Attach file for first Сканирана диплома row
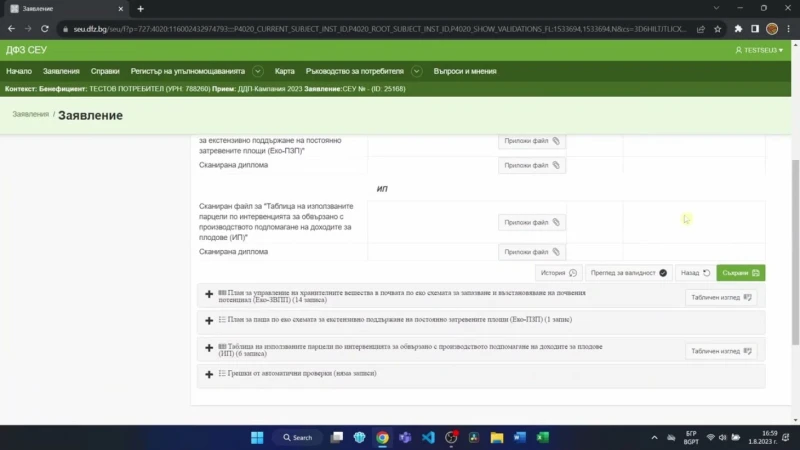The height and width of the screenshot is (450, 800). [x=532, y=165]
